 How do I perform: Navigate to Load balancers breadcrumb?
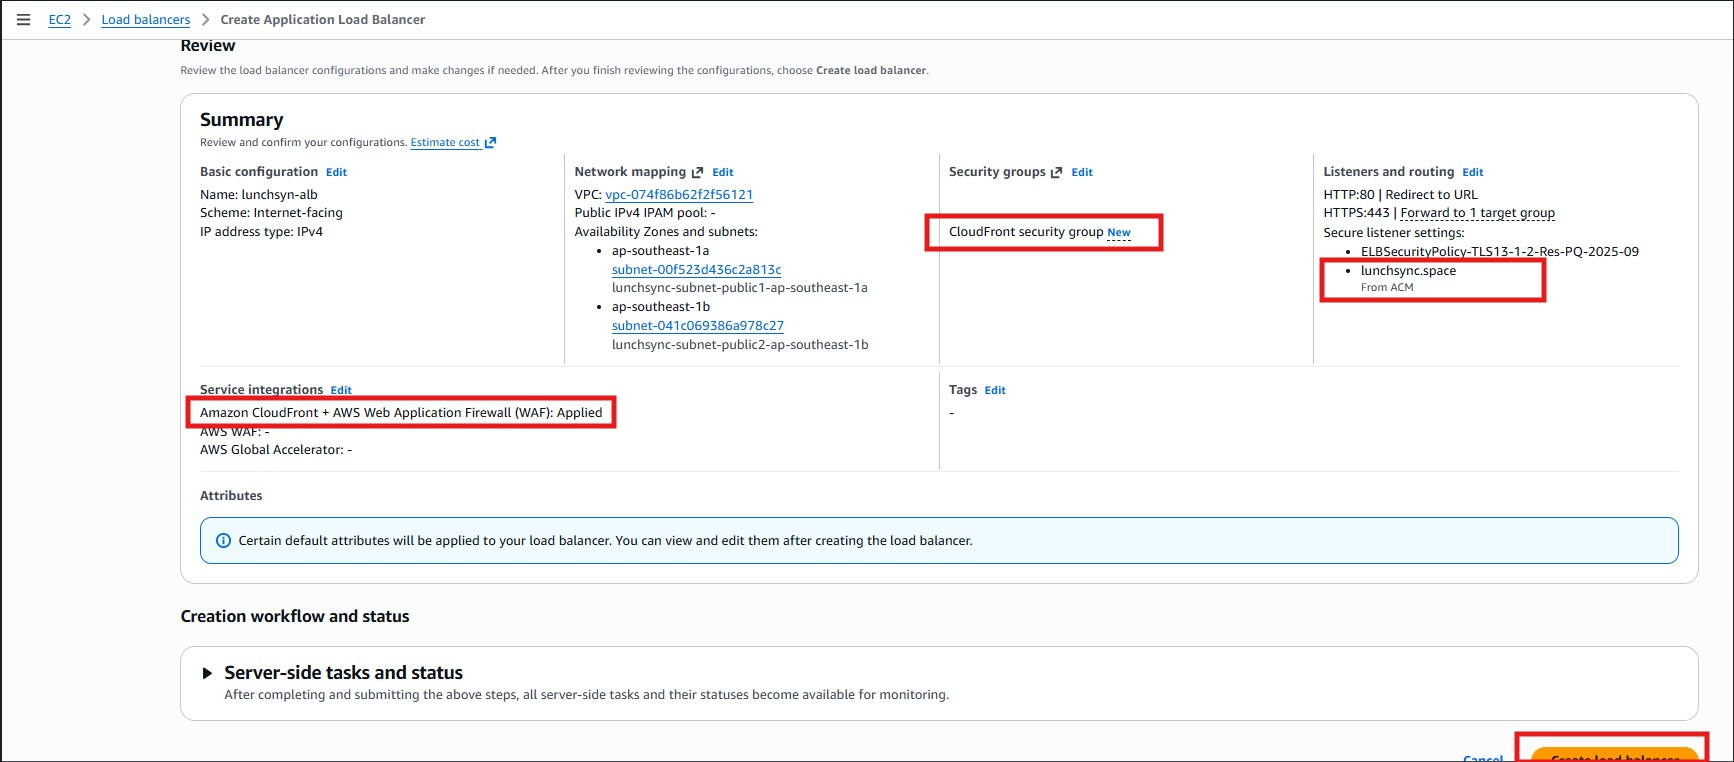pos(145,20)
